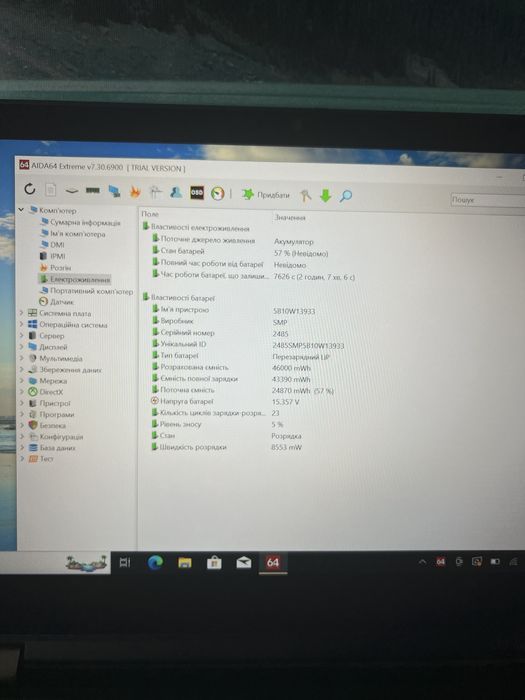Click the blue person toolbar icon

click(x=176, y=192)
